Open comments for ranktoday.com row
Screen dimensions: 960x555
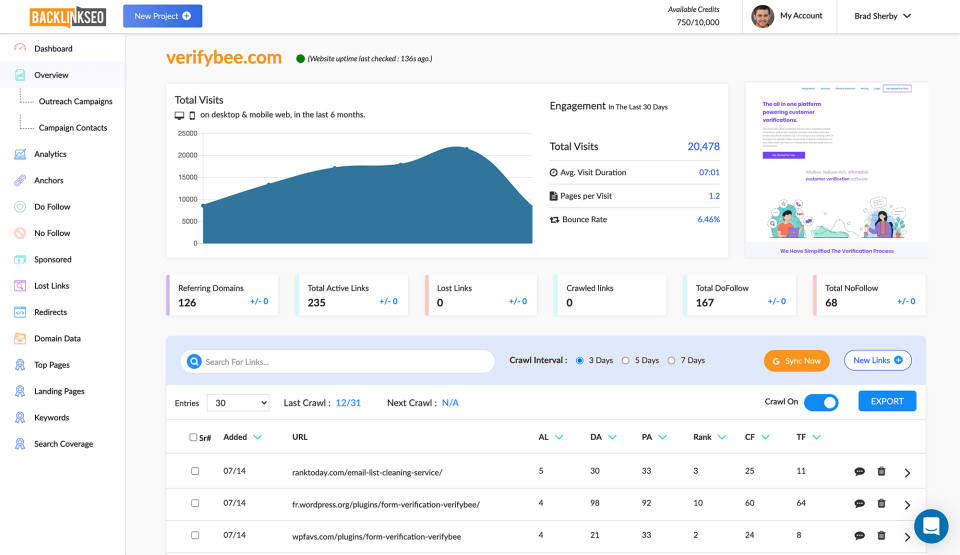pos(860,471)
